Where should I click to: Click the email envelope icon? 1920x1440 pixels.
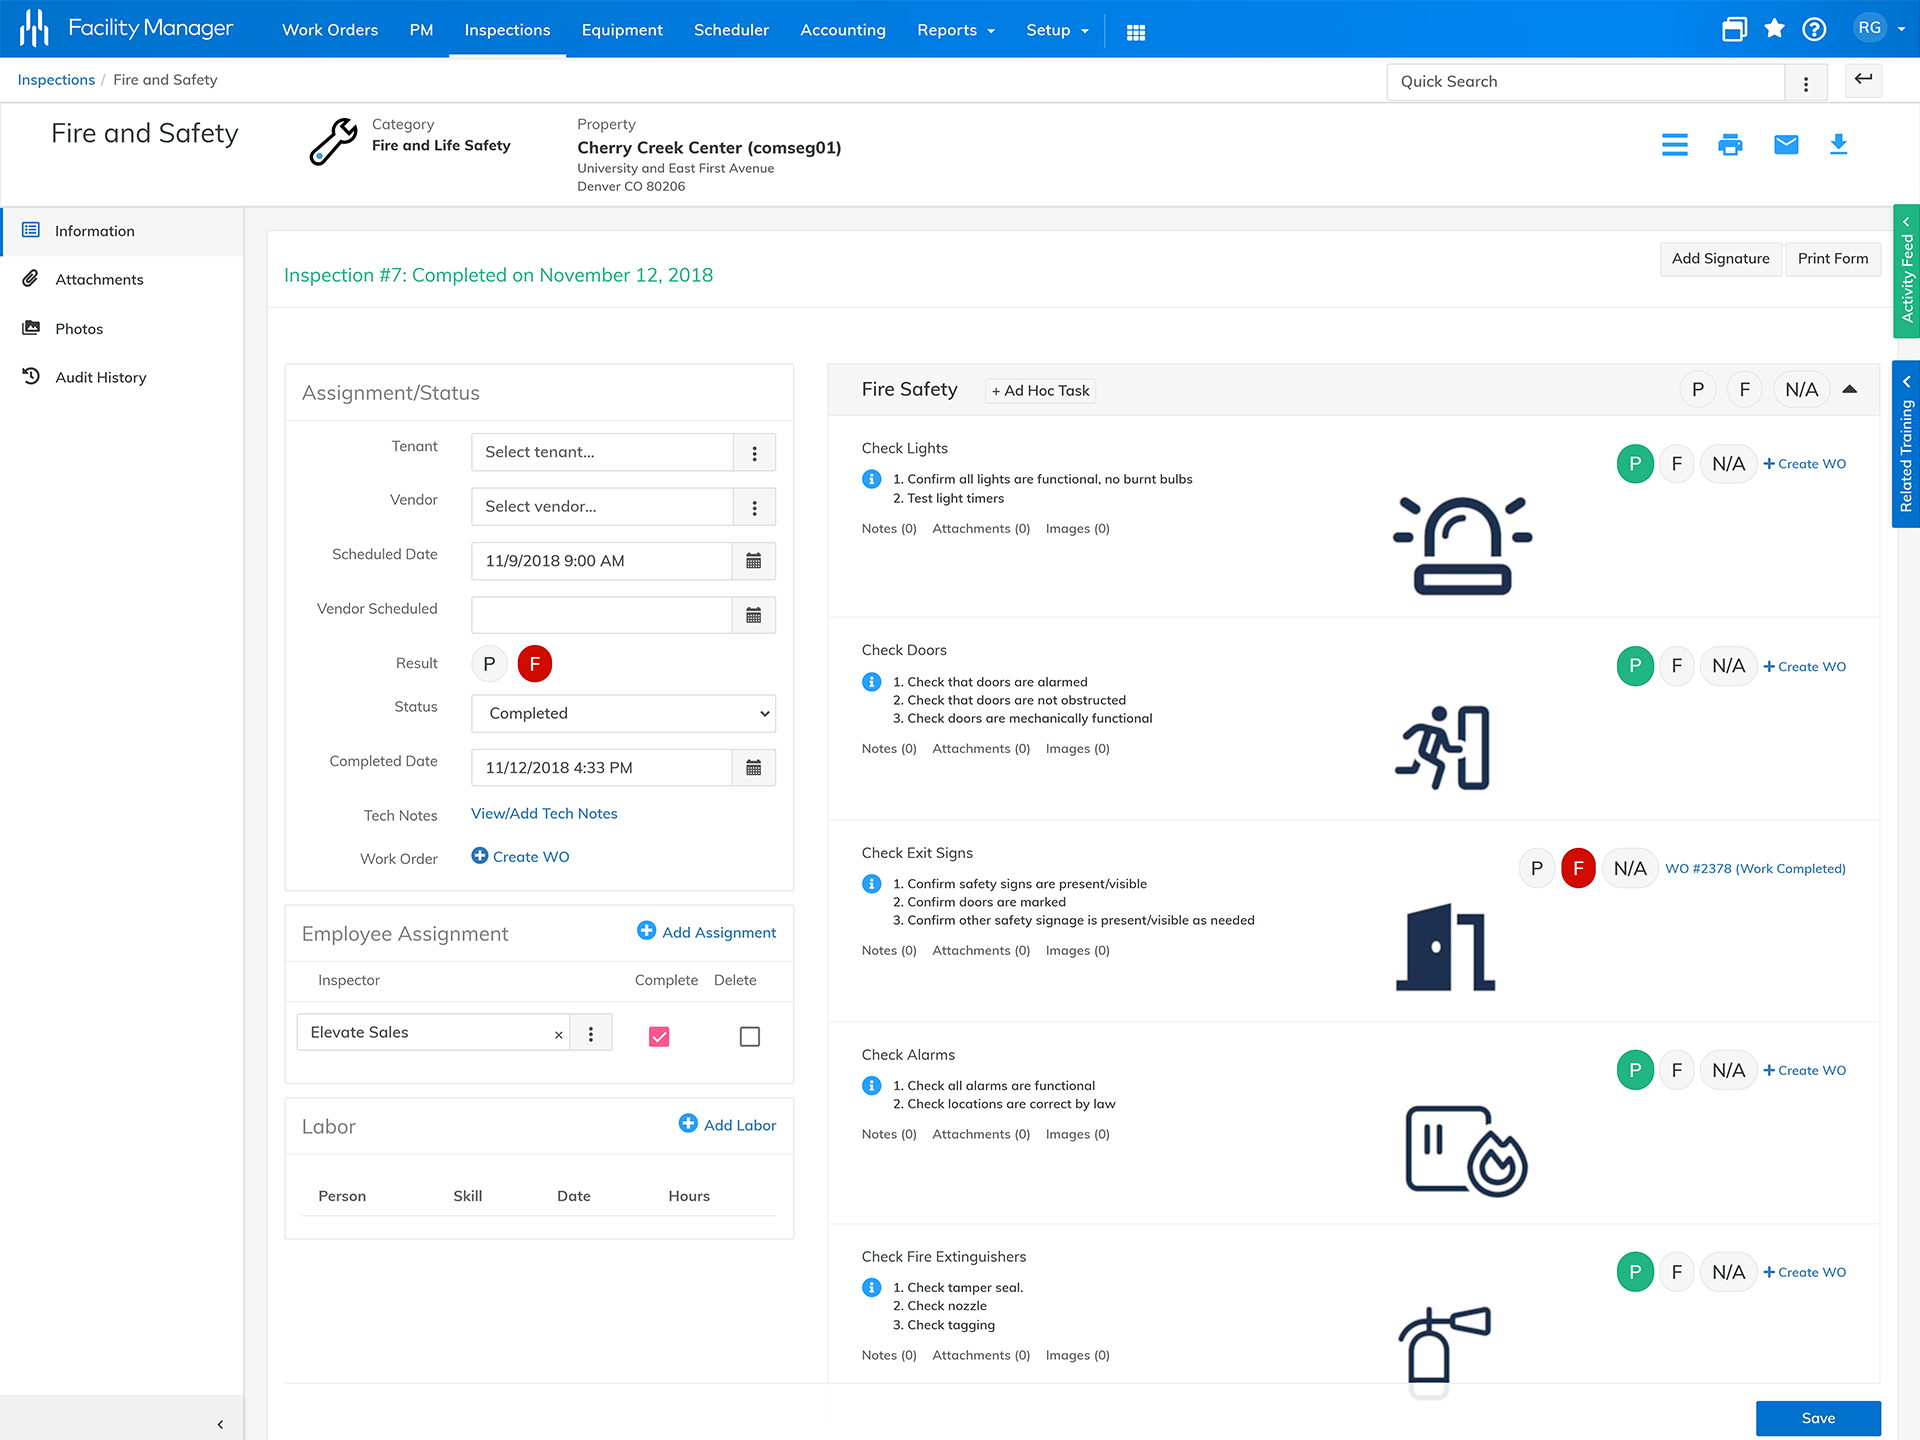(1786, 145)
